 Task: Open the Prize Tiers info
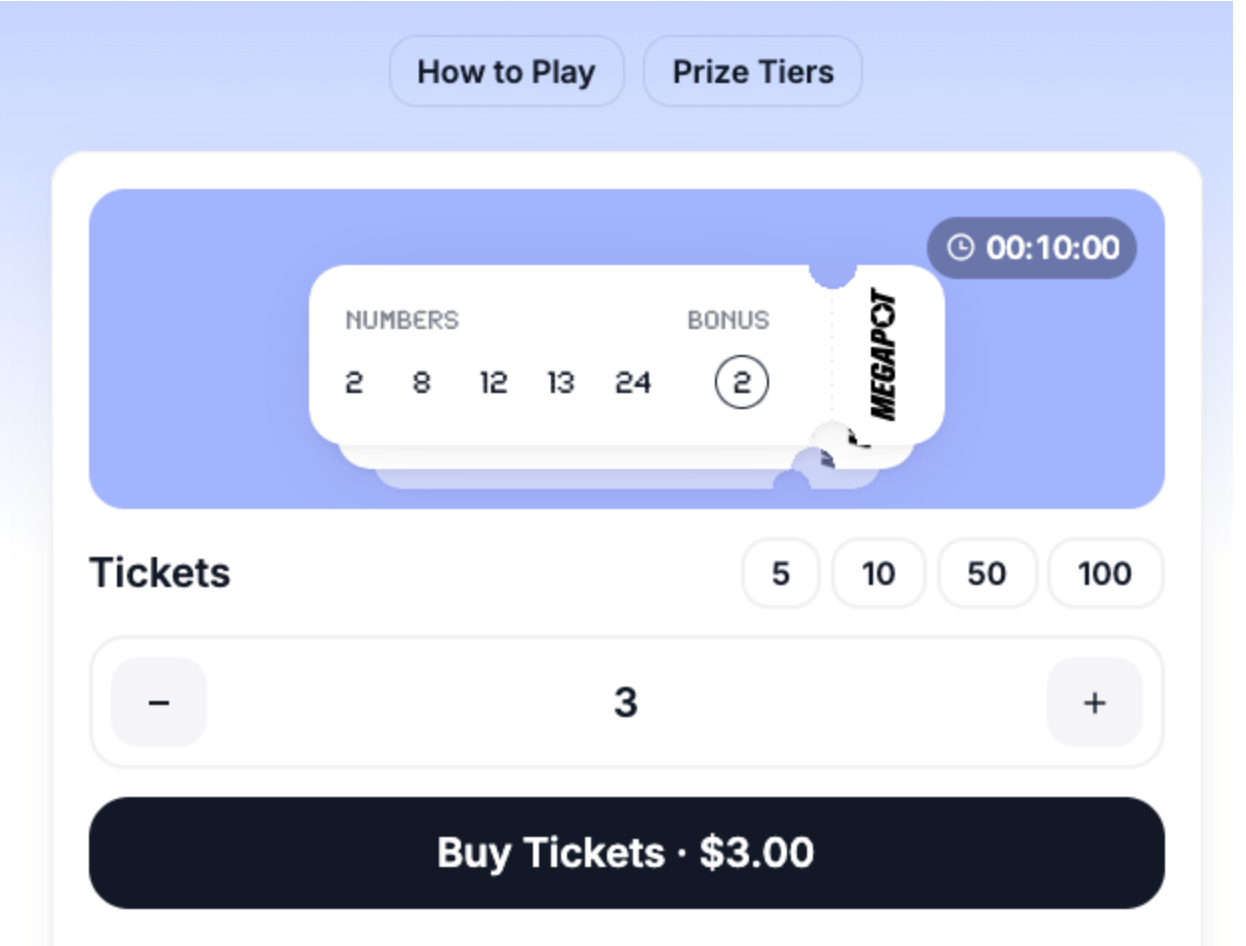(x=753, y=72)
